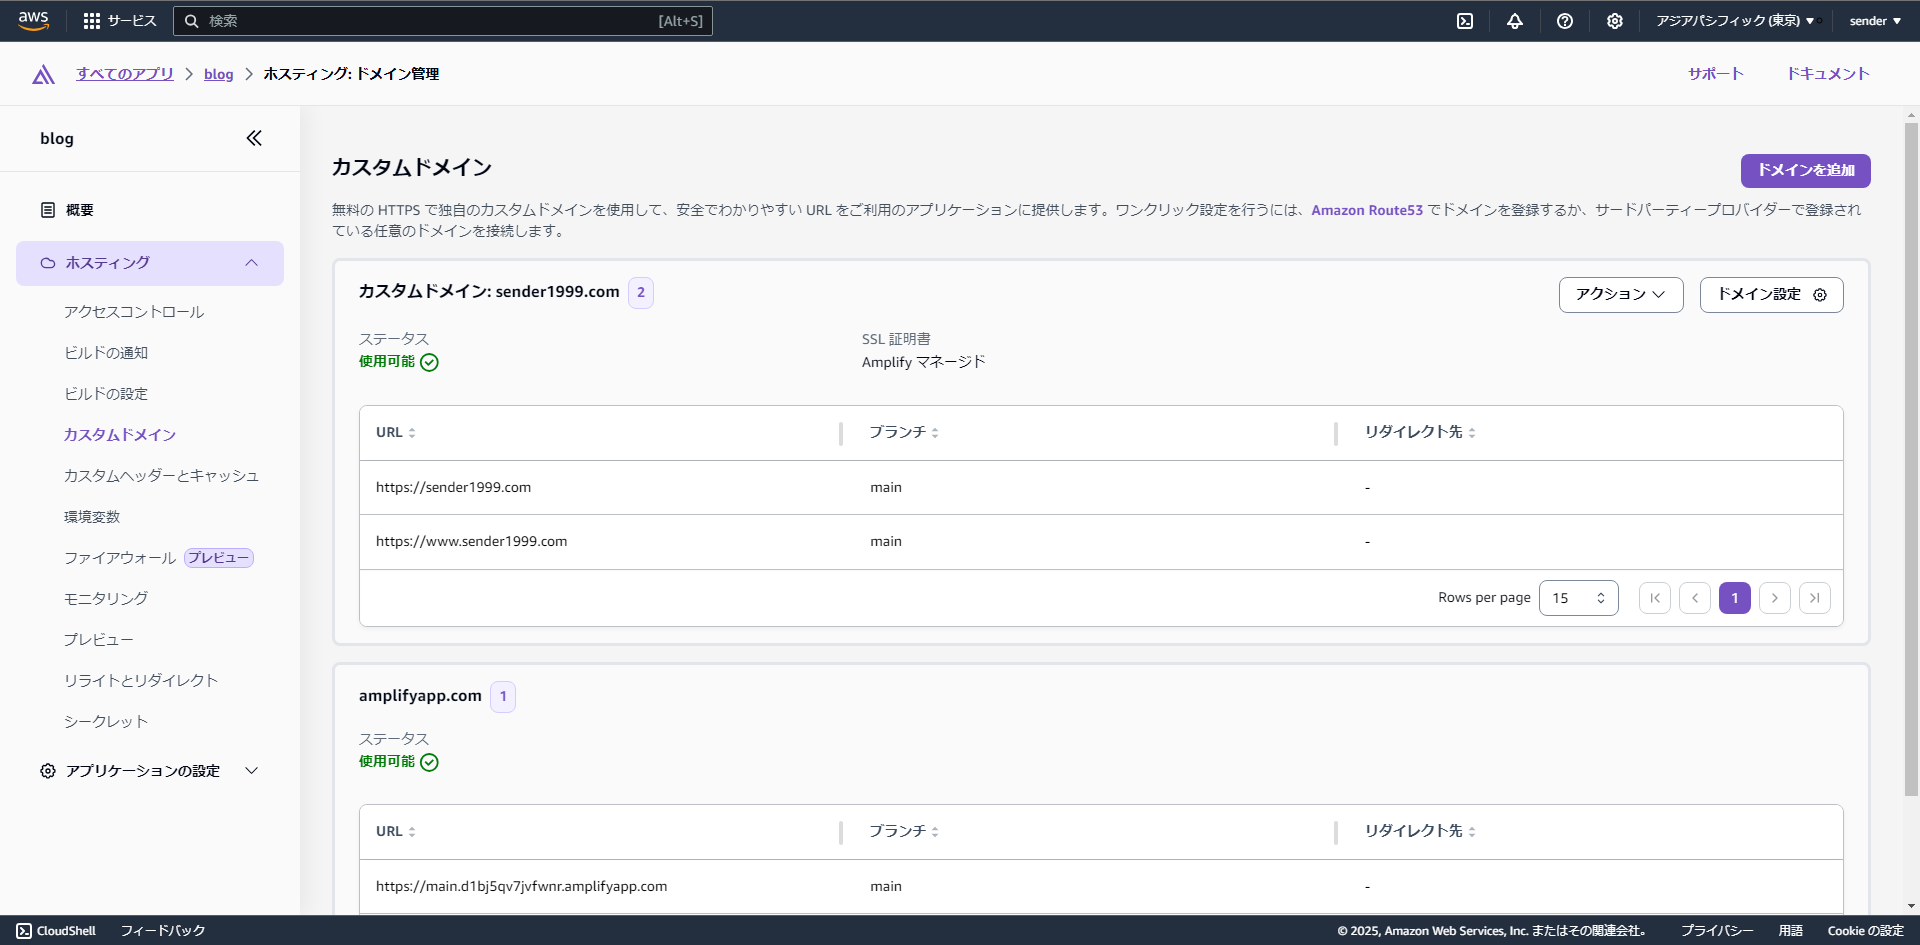Click the main.d1bj5qv7jvfwnr.amplifyapp.com URL cell
Viewport: 1920px width, 945px height.
tap(522, 887)
